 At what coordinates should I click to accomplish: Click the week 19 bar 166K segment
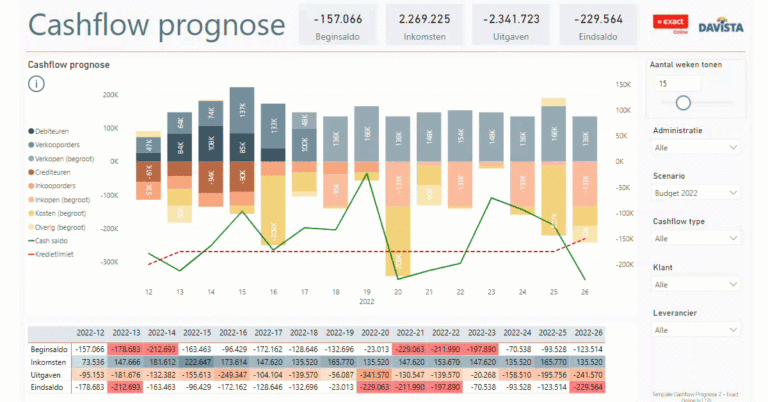click(366, 134)
